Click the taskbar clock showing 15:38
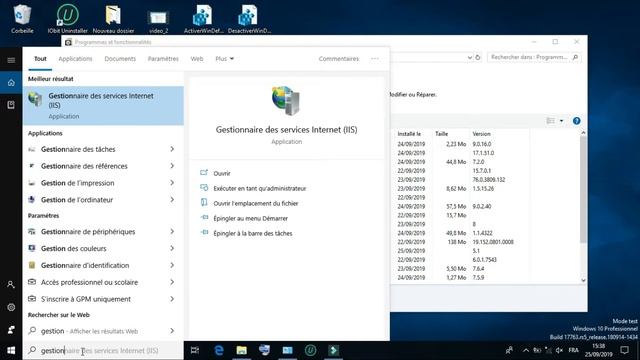Screen dimensions: 640x360 pyautogui.click(x=598, y=350)
